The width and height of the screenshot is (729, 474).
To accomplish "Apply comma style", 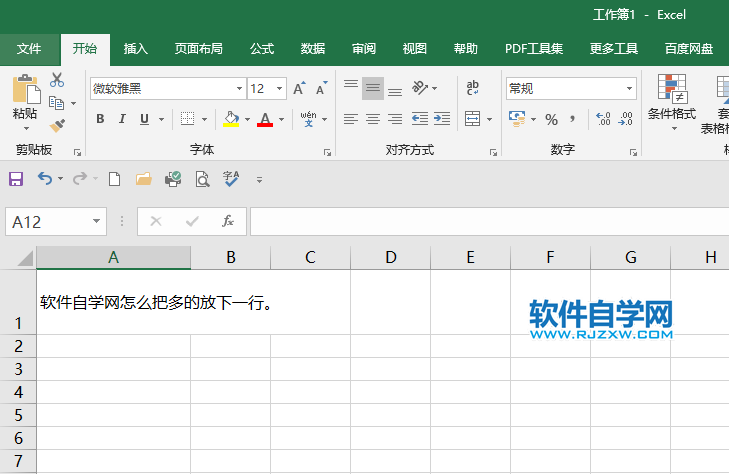I will pyautogui.click(x=573, y=119).
